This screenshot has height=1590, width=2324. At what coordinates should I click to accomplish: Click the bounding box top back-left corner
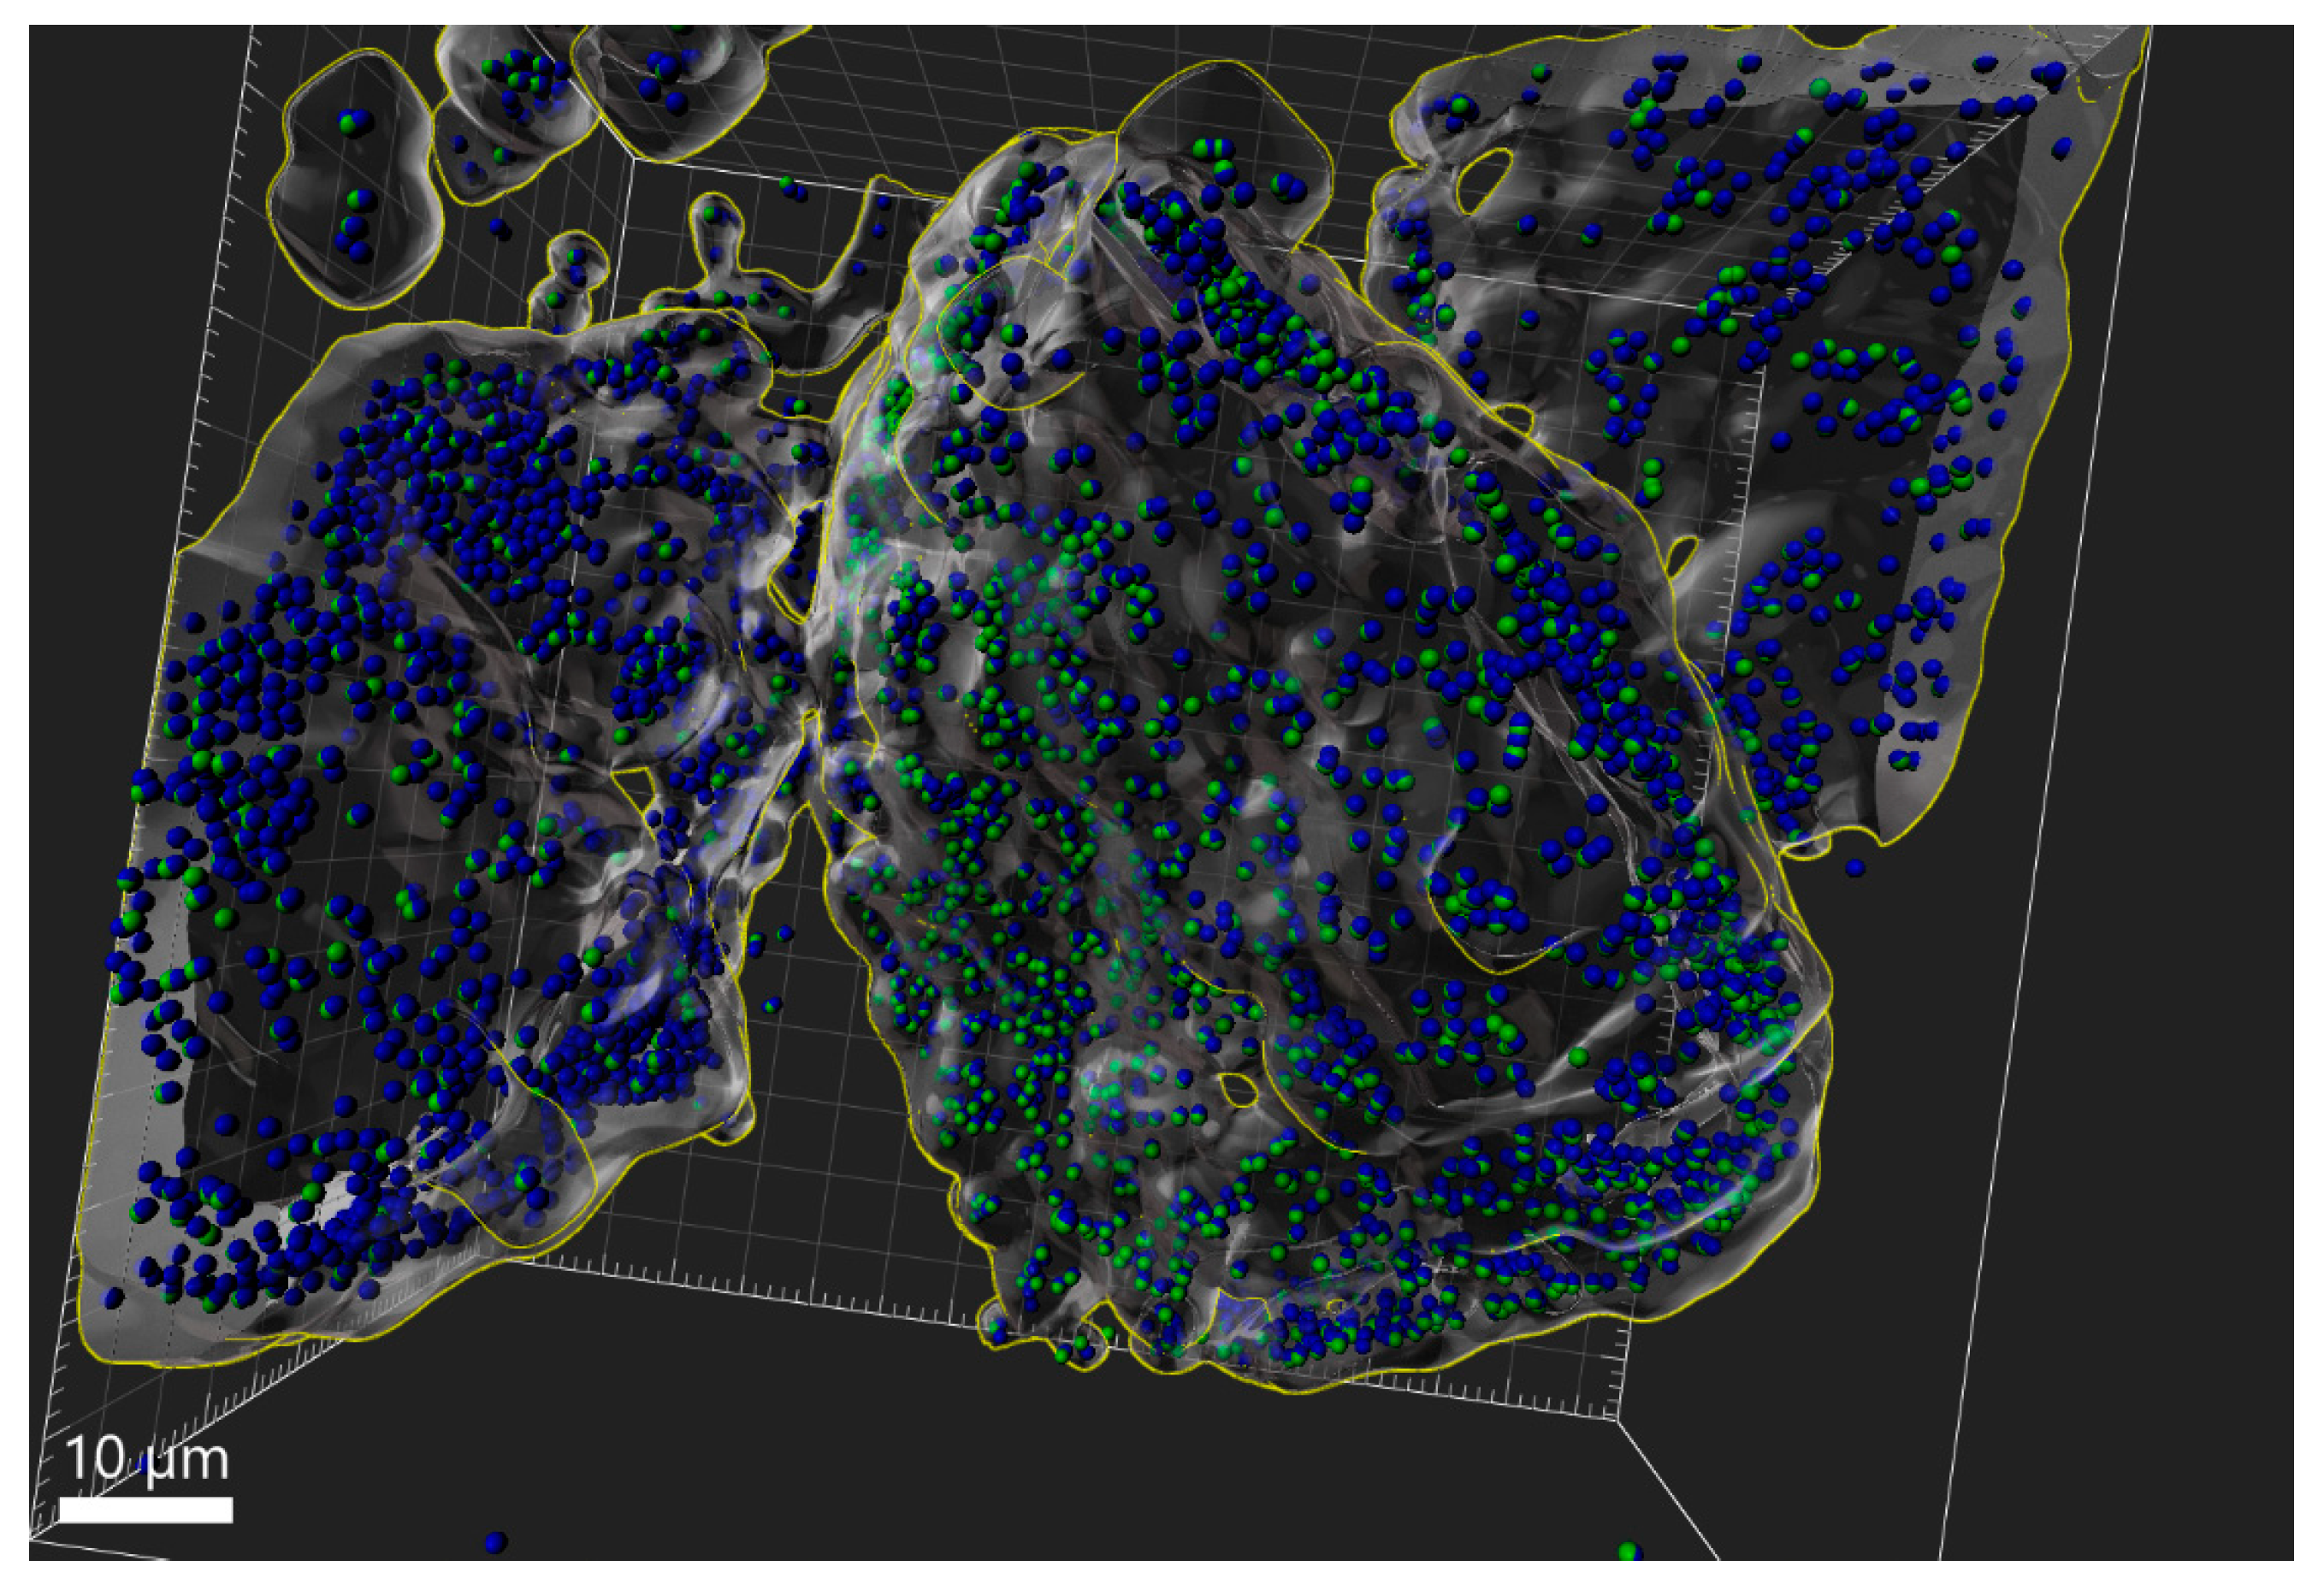click(632, 157)
